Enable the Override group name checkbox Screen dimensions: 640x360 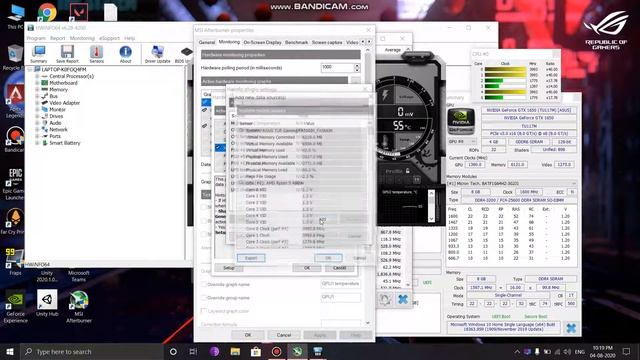point(204,298)
